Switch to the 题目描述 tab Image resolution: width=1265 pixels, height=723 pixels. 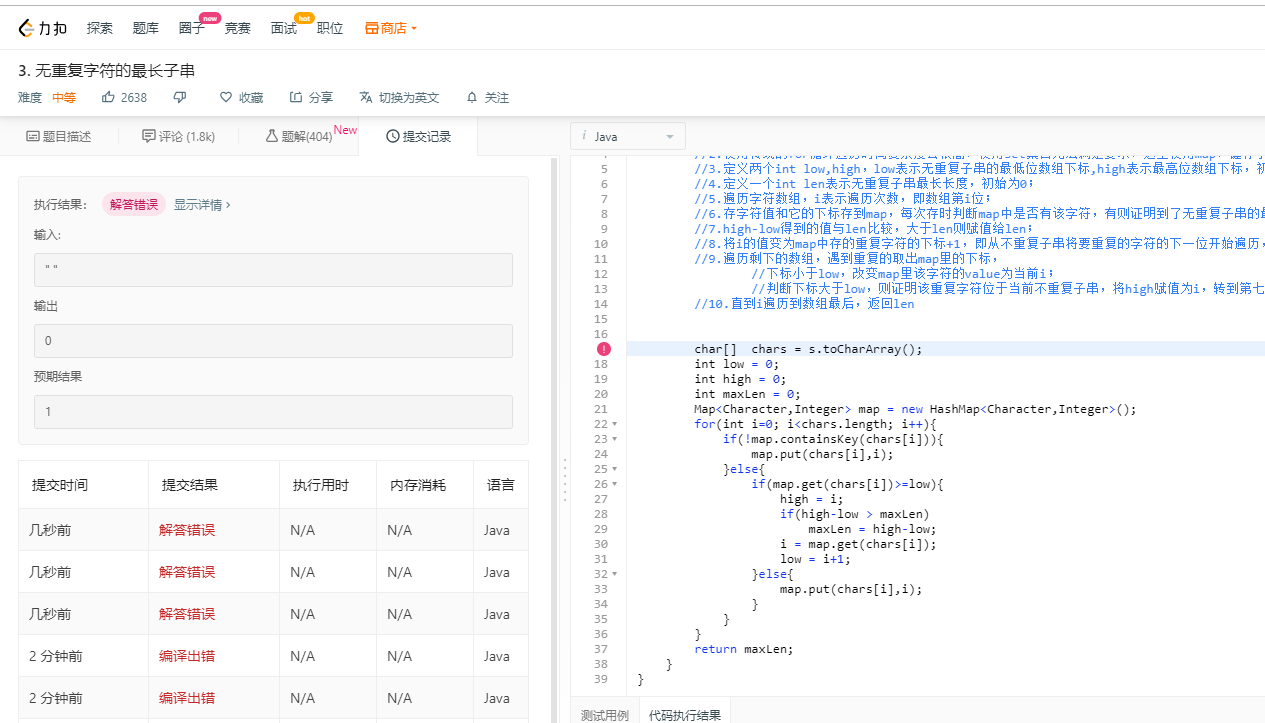(x=59, y=136)
